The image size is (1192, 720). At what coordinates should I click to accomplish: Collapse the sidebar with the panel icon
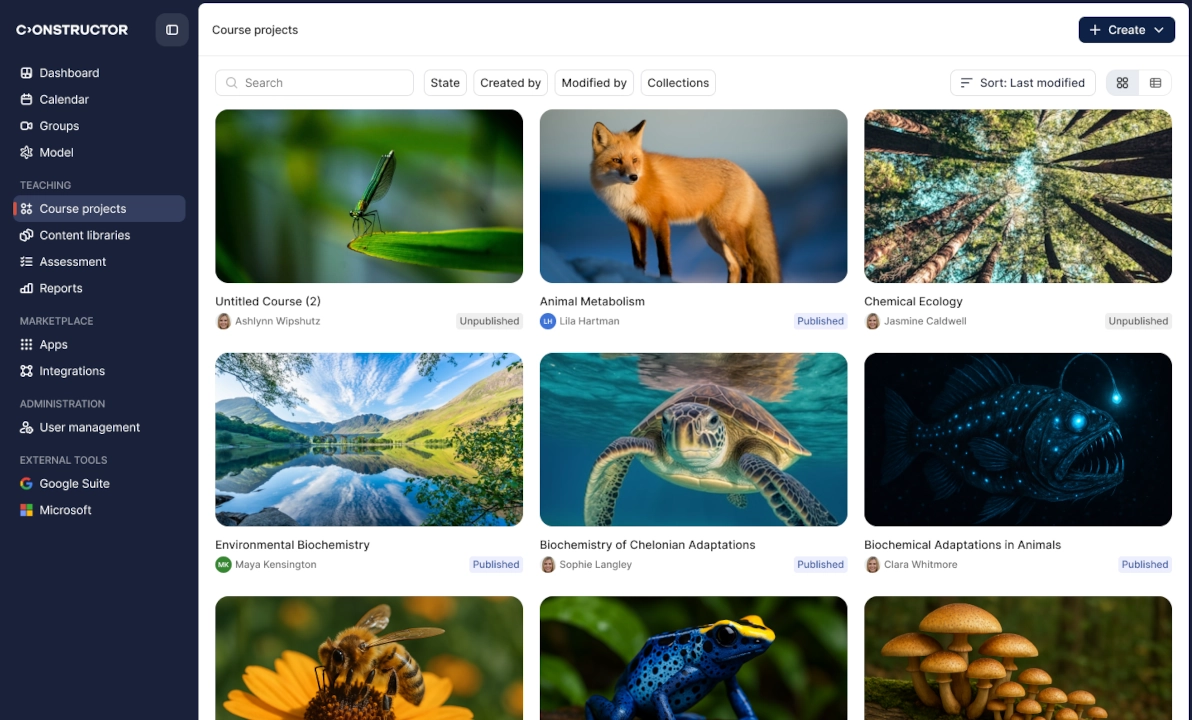[172, 30]
